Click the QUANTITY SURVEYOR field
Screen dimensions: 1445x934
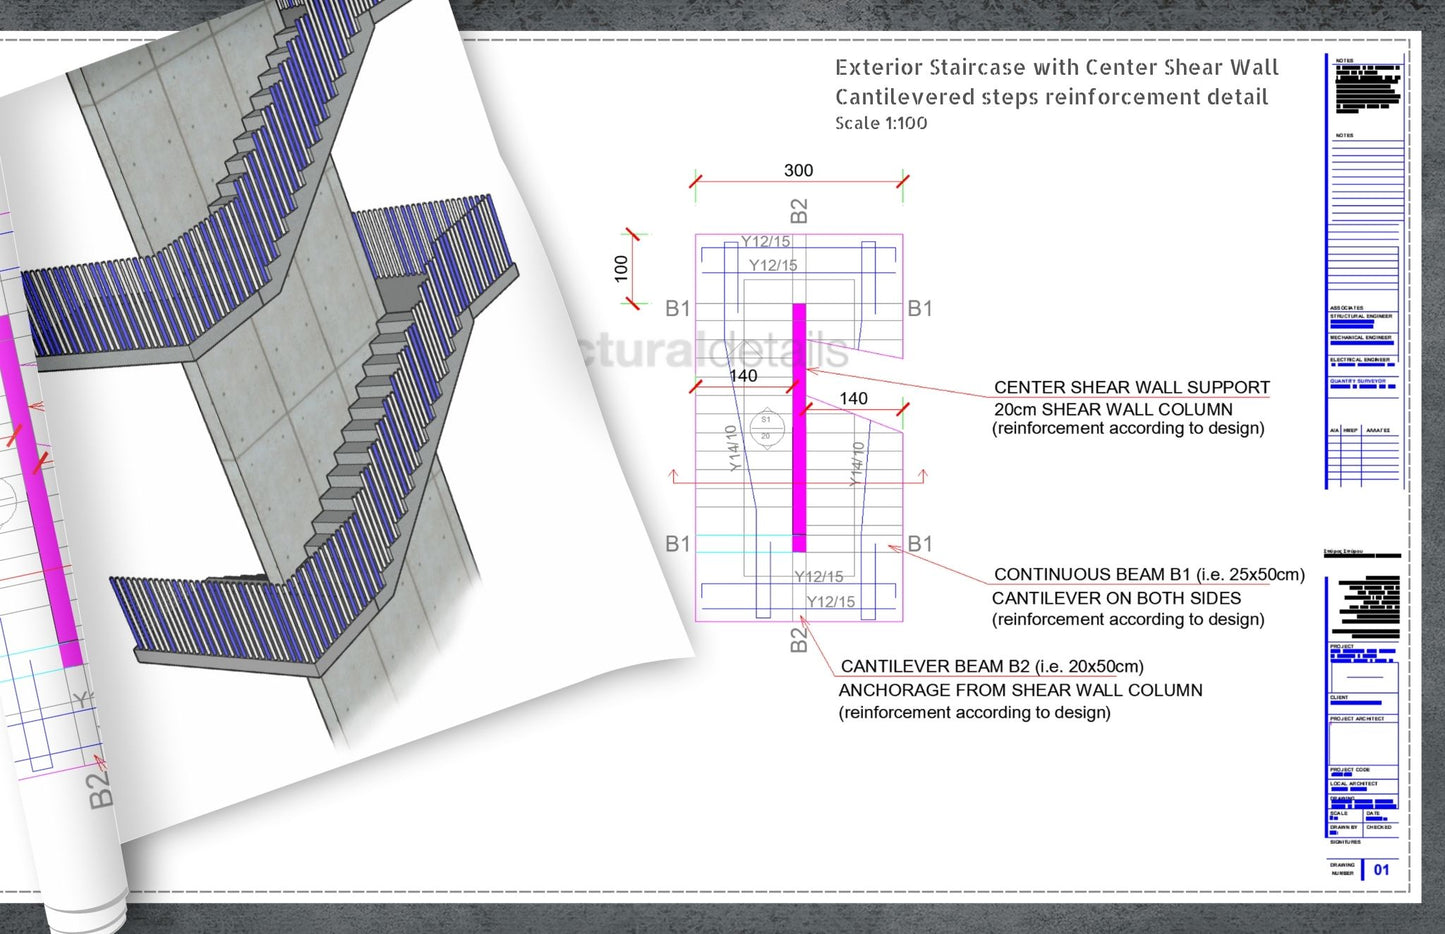tap(1358, 381)
